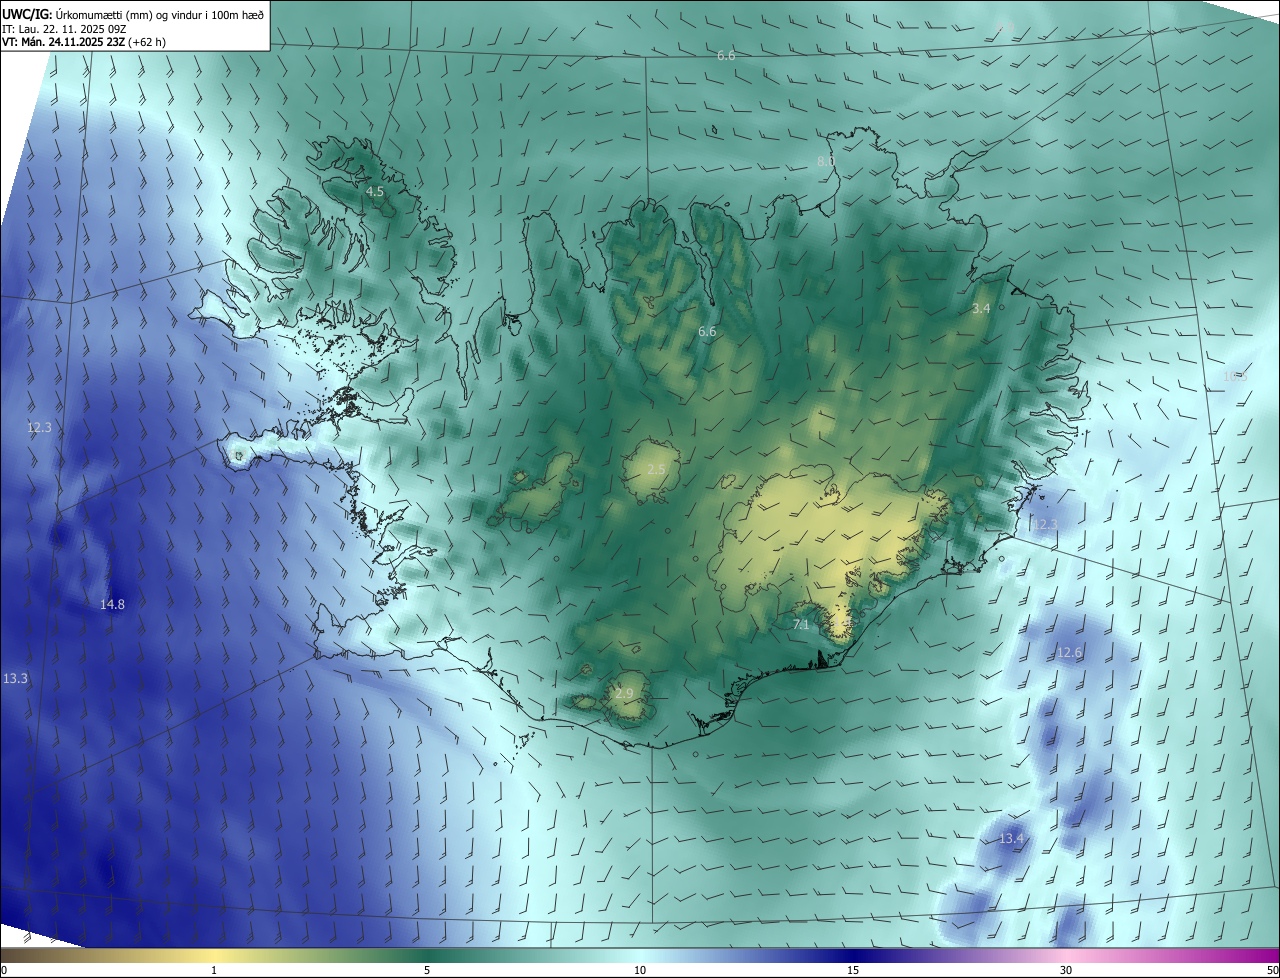Click the 1 tick label on the color scale
This screenshot has width=1280, height=978.
[214, 970]
